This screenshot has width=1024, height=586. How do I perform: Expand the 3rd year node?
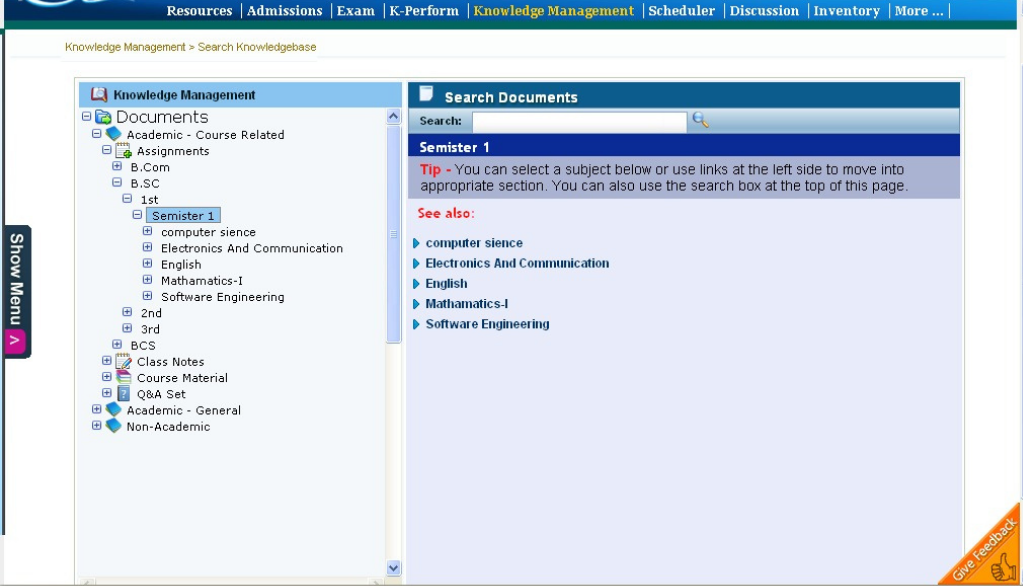point(127,328)
